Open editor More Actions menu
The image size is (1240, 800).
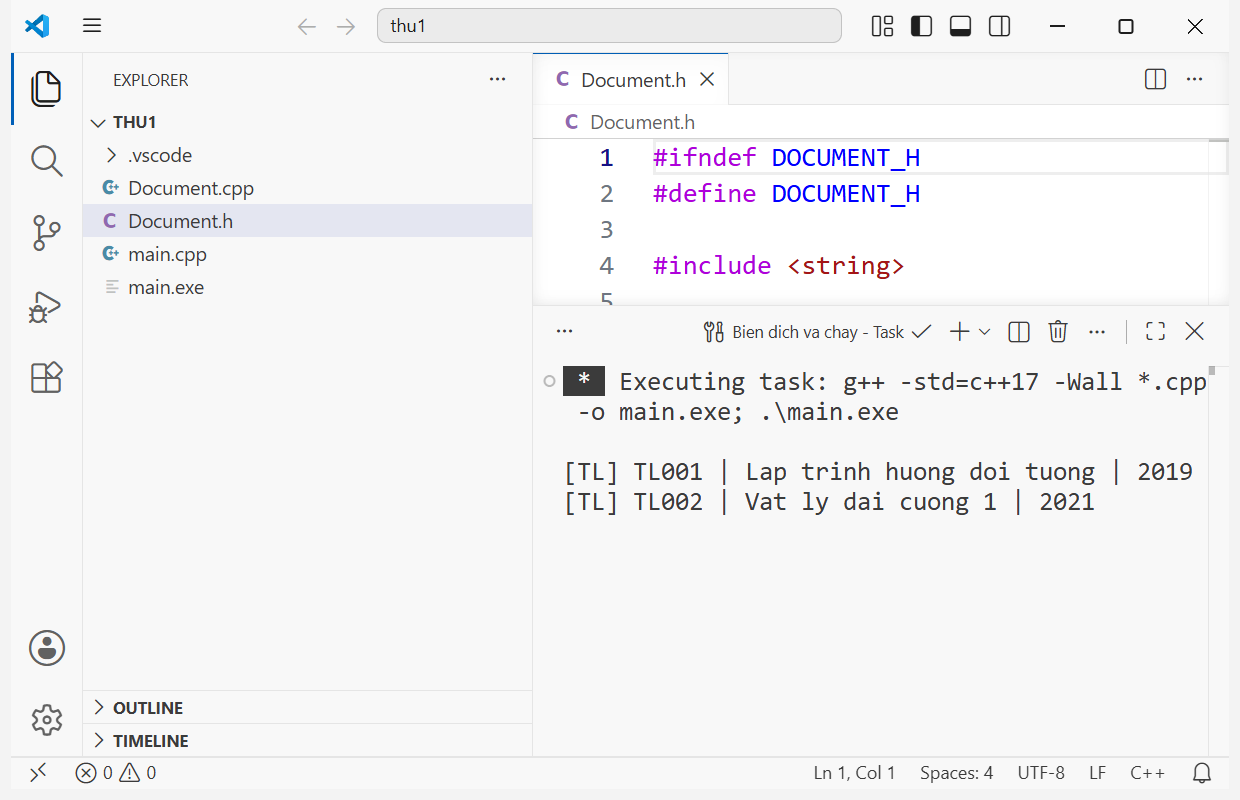coord(1194,79)
